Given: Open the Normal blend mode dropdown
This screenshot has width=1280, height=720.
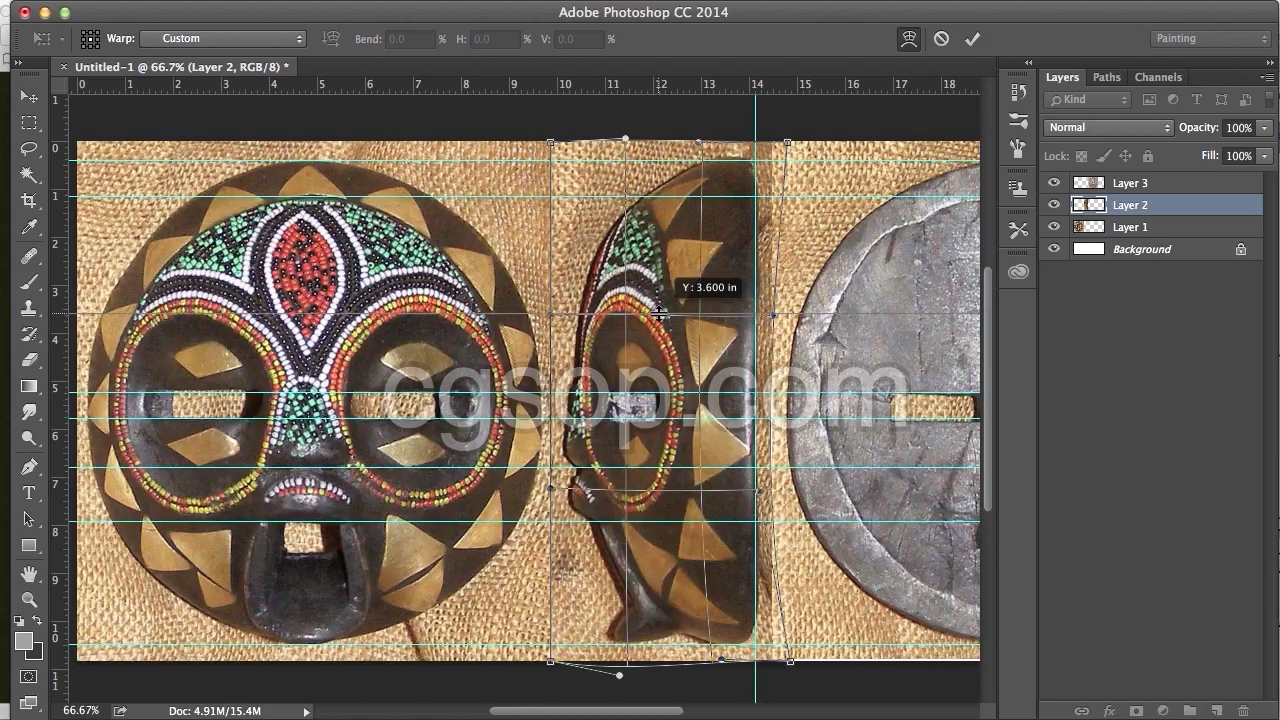Looking at the screenshot, I should click(x=1108, y=128).
